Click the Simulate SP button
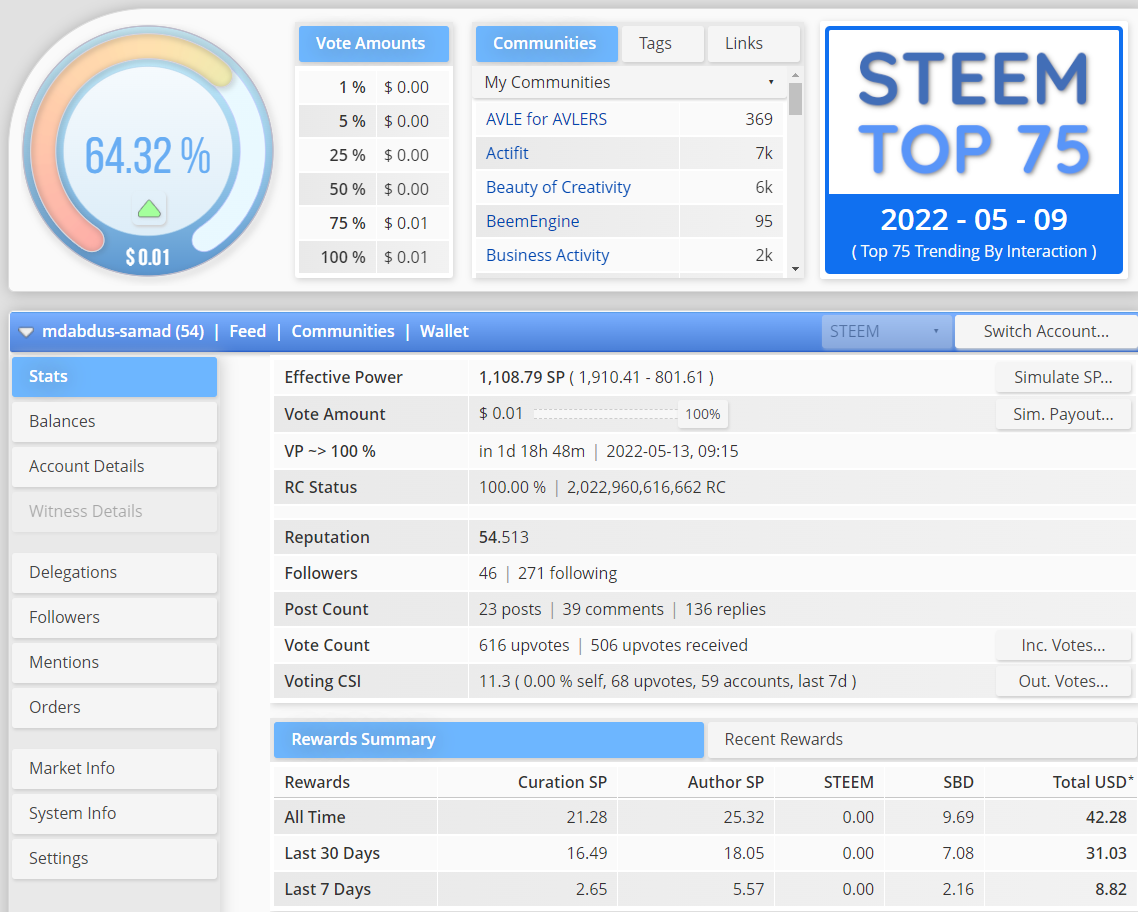This screenshot has width=1138, height=912. coord(1063,377)
